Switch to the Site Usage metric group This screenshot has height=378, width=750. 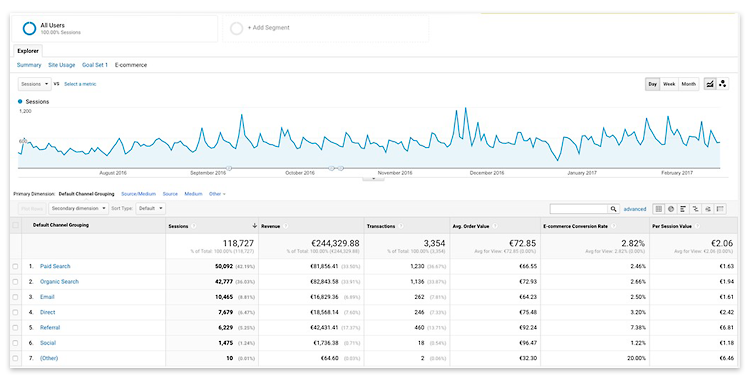pyautogui.click(x=62, y=65)
